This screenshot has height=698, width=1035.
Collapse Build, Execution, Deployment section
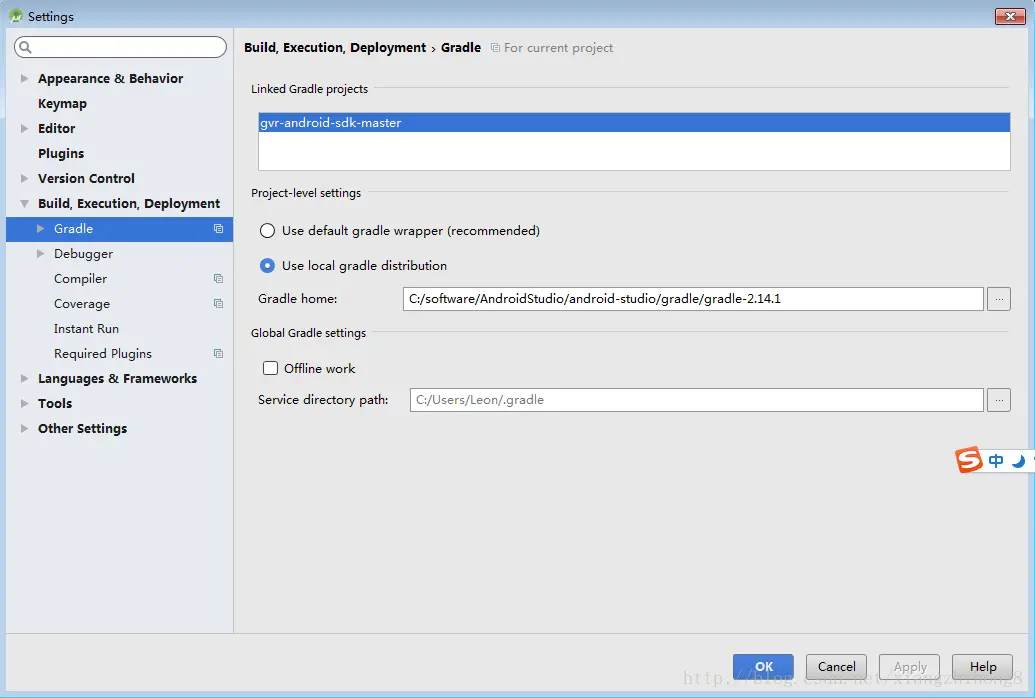[24, 203]
